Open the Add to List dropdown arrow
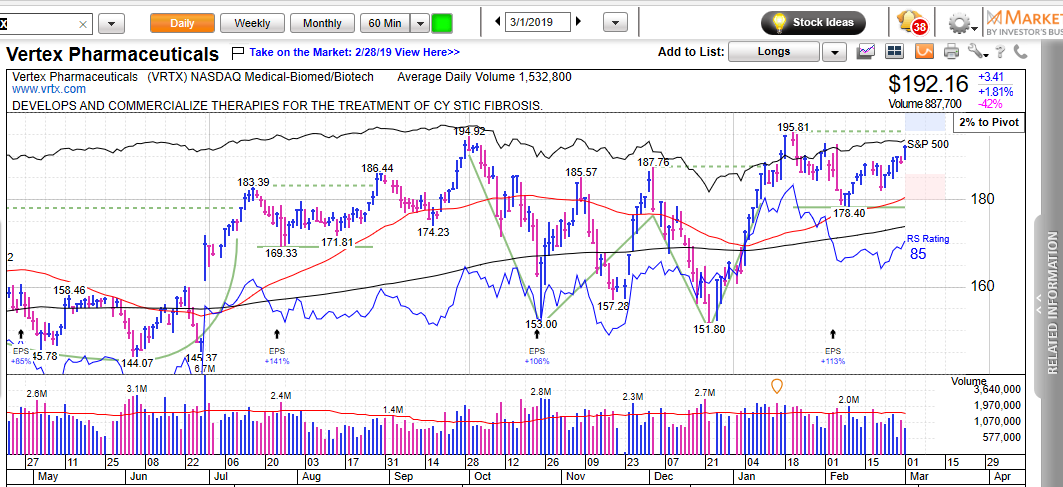 click(835, 52)
